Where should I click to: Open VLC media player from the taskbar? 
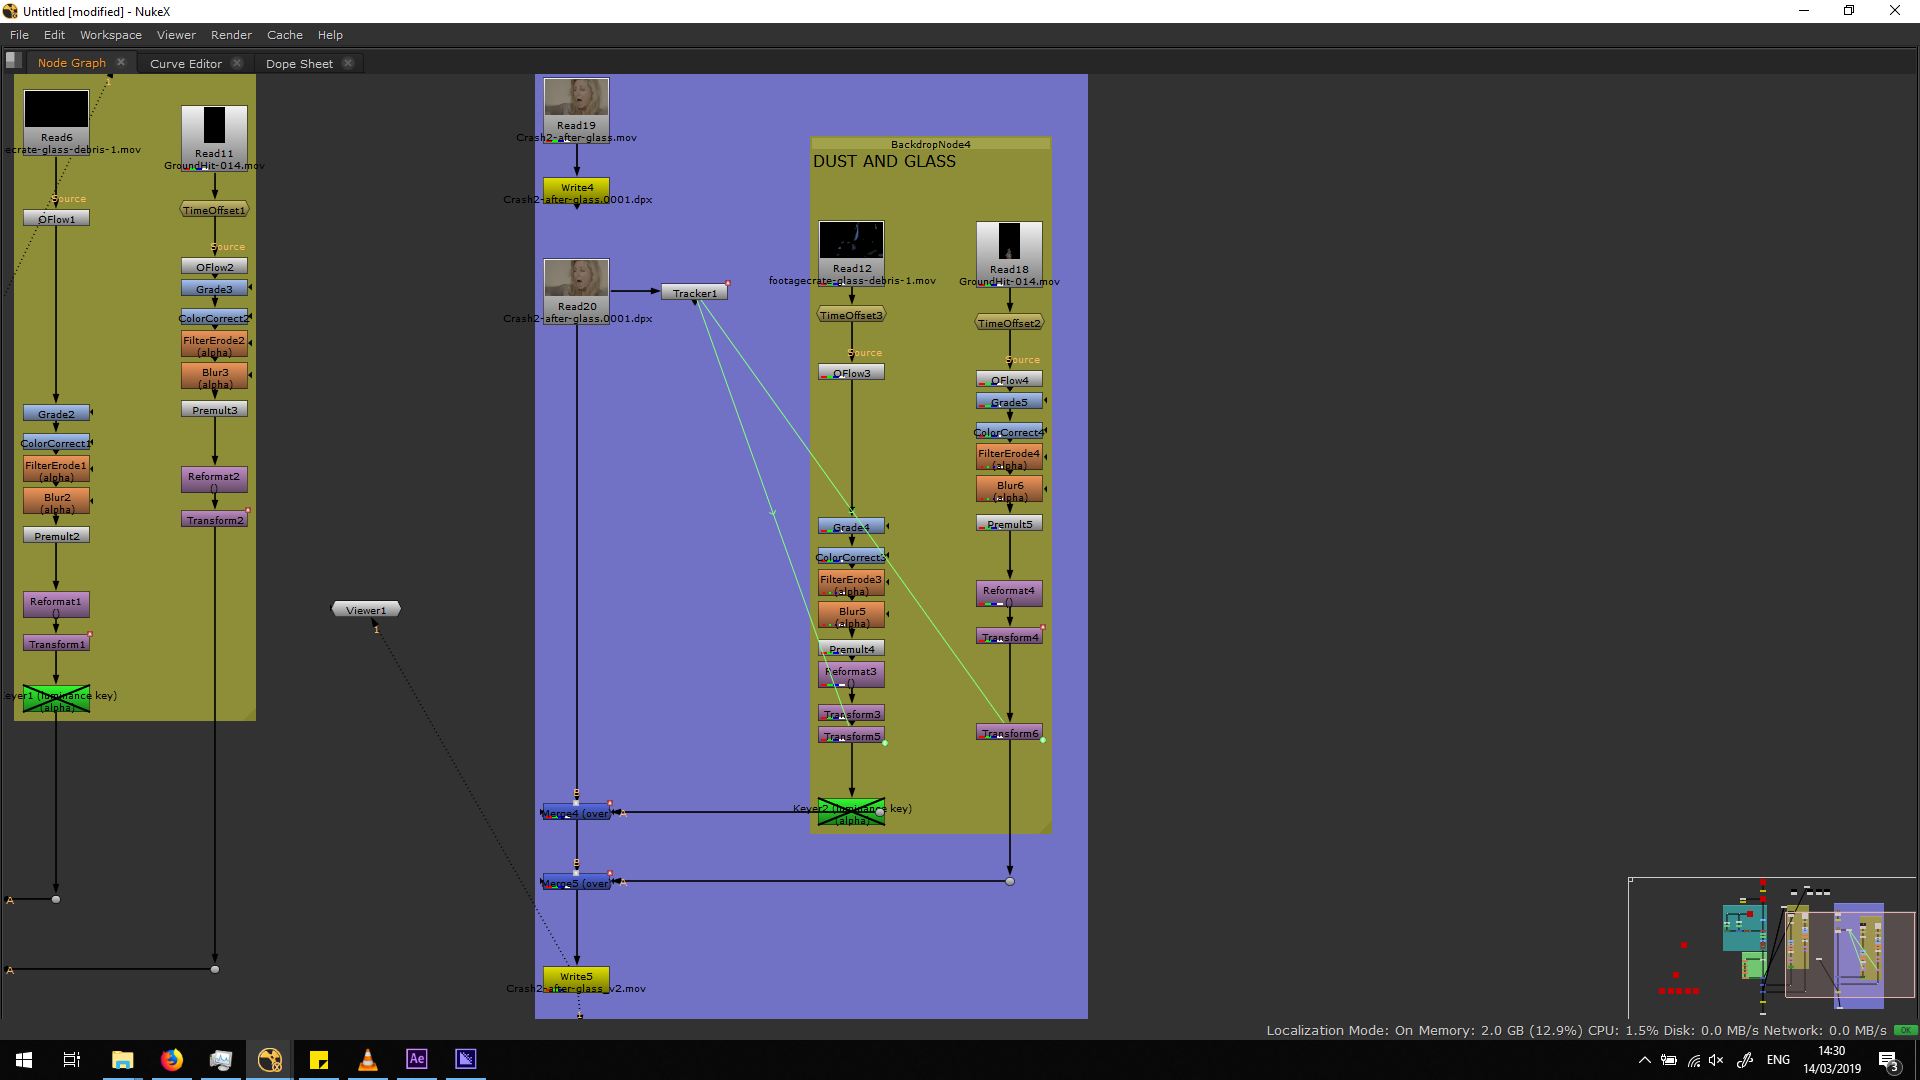(x=368, y=1059)
